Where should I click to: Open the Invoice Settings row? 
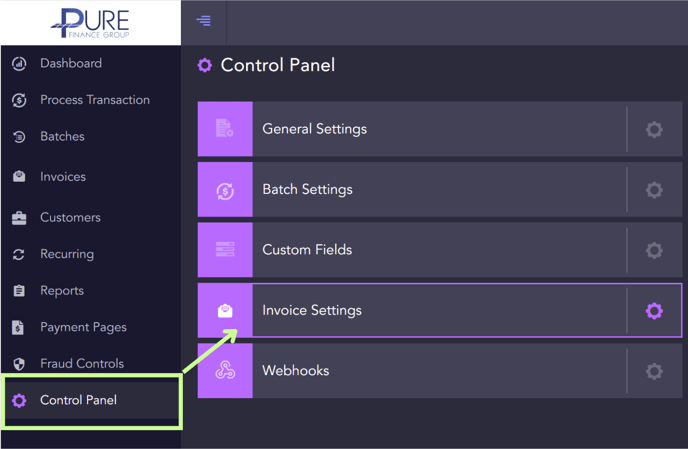pos(440,310)
